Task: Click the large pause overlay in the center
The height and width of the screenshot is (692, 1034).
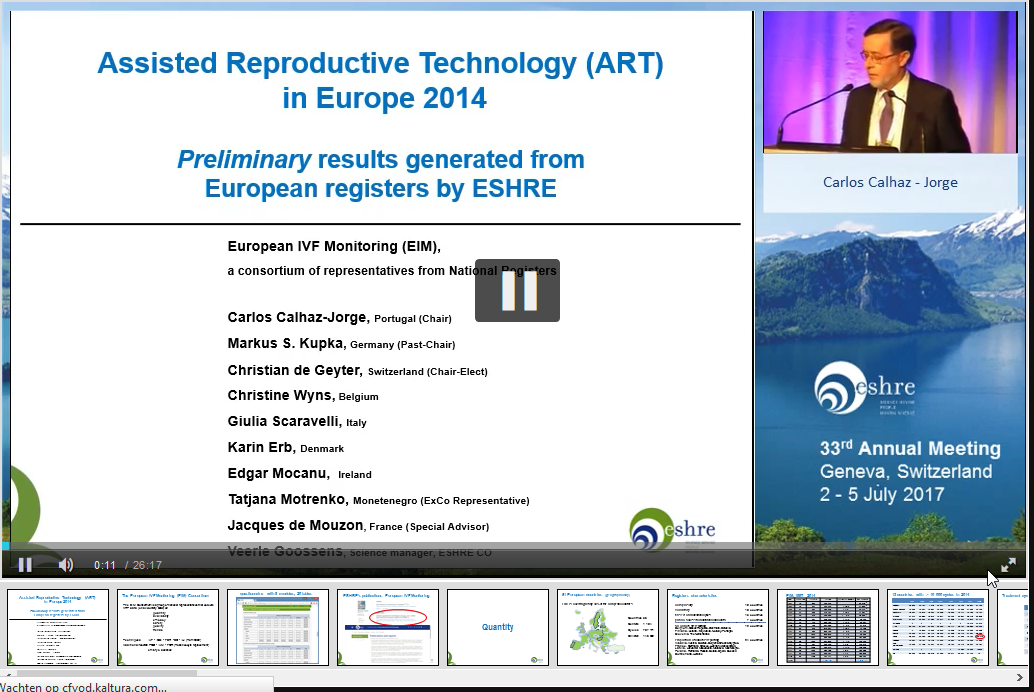Action: (x=517, y=290)
